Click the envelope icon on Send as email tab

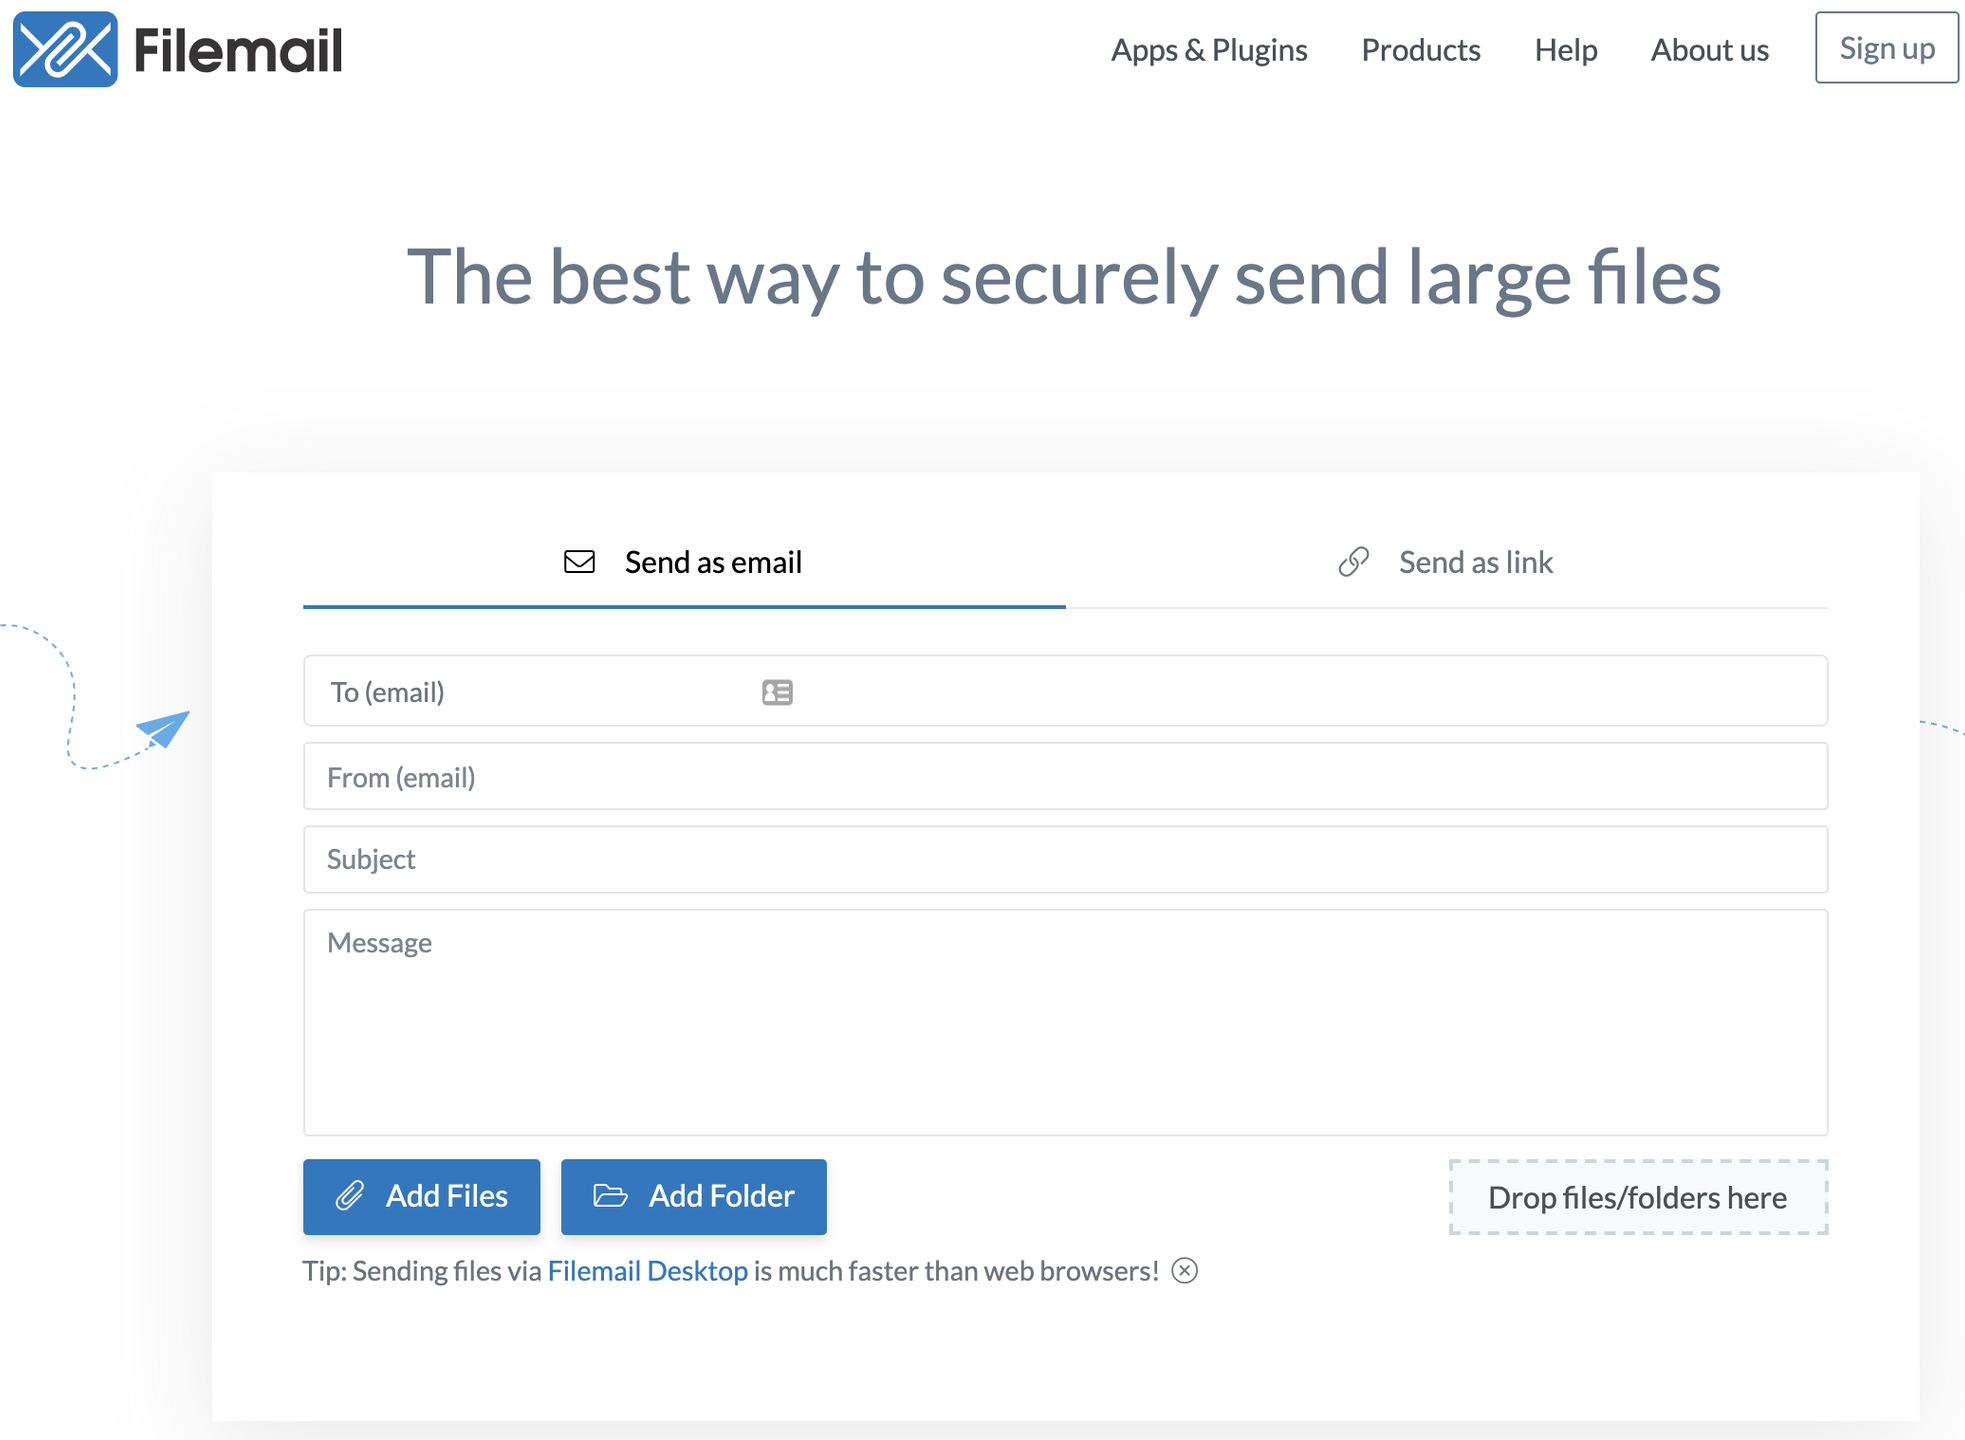click(578, 562)
